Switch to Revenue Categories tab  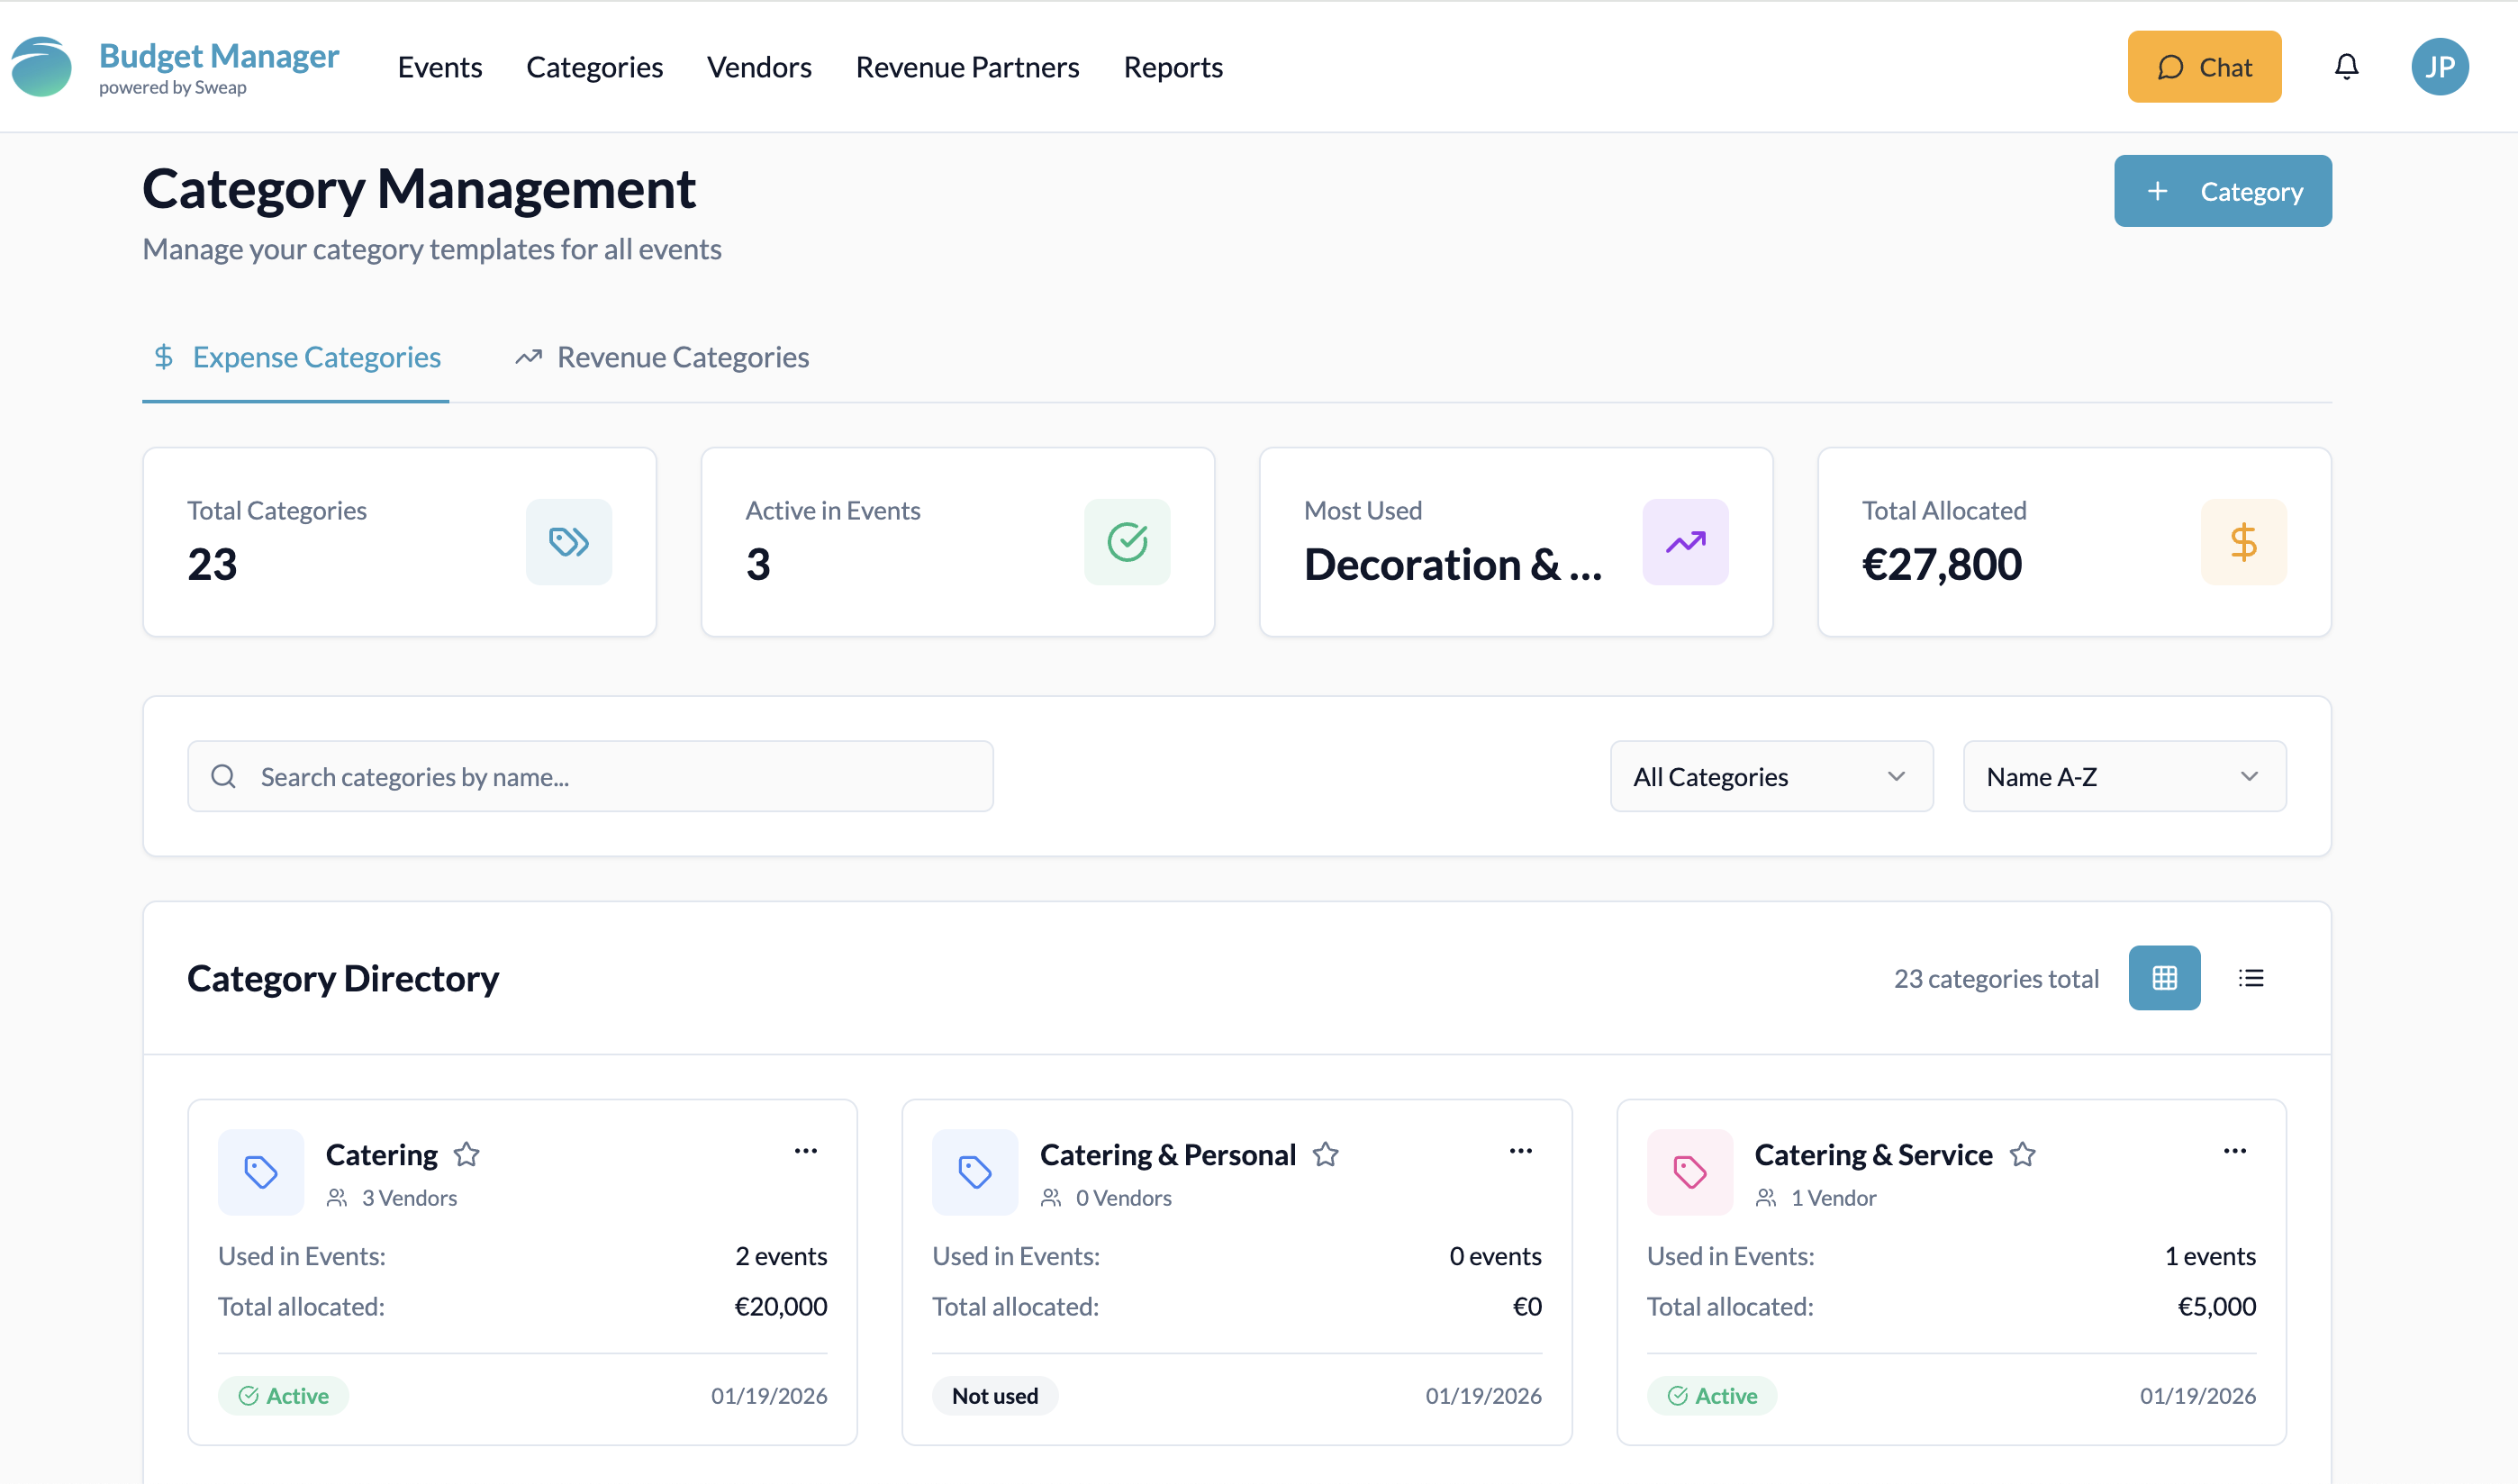click(x=662, y=358)
